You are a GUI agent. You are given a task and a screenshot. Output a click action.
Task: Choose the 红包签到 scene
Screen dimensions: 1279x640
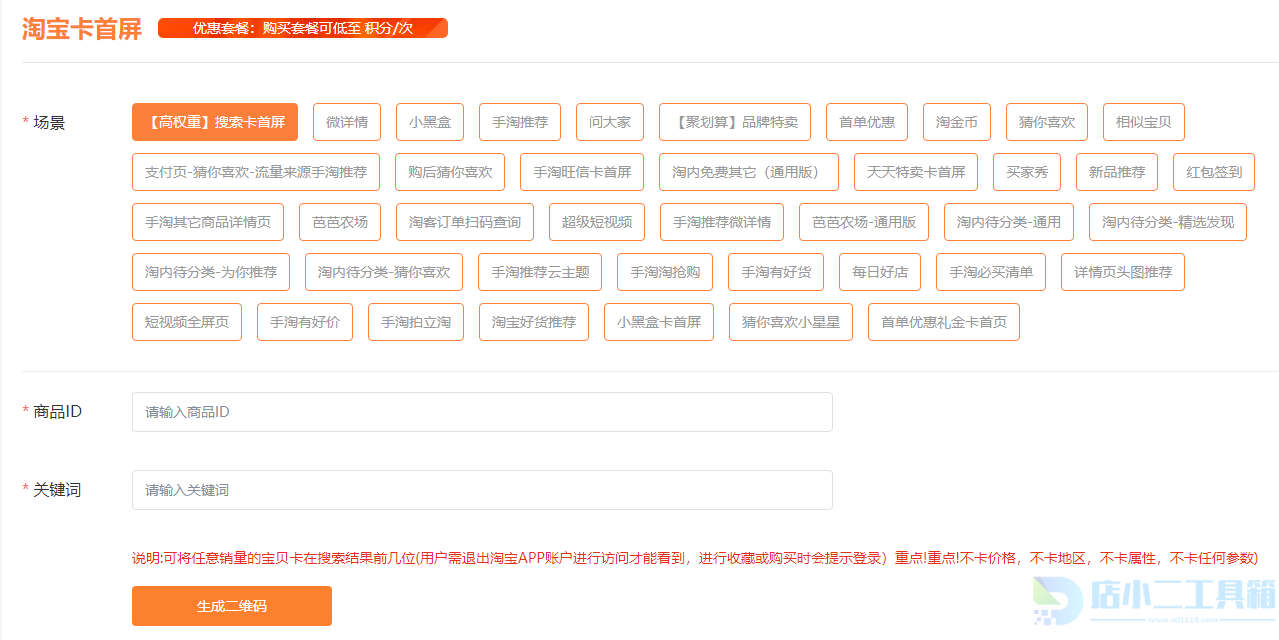click(x=1214, y=172)
